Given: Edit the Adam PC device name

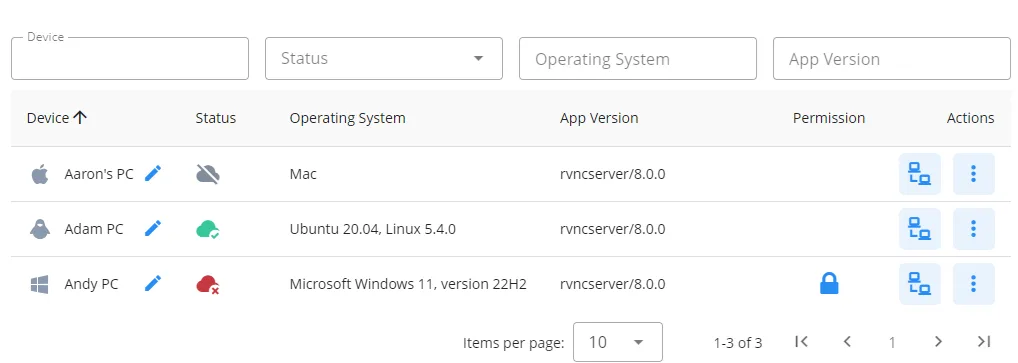Looking at the screenshot, I should (153, 229).
